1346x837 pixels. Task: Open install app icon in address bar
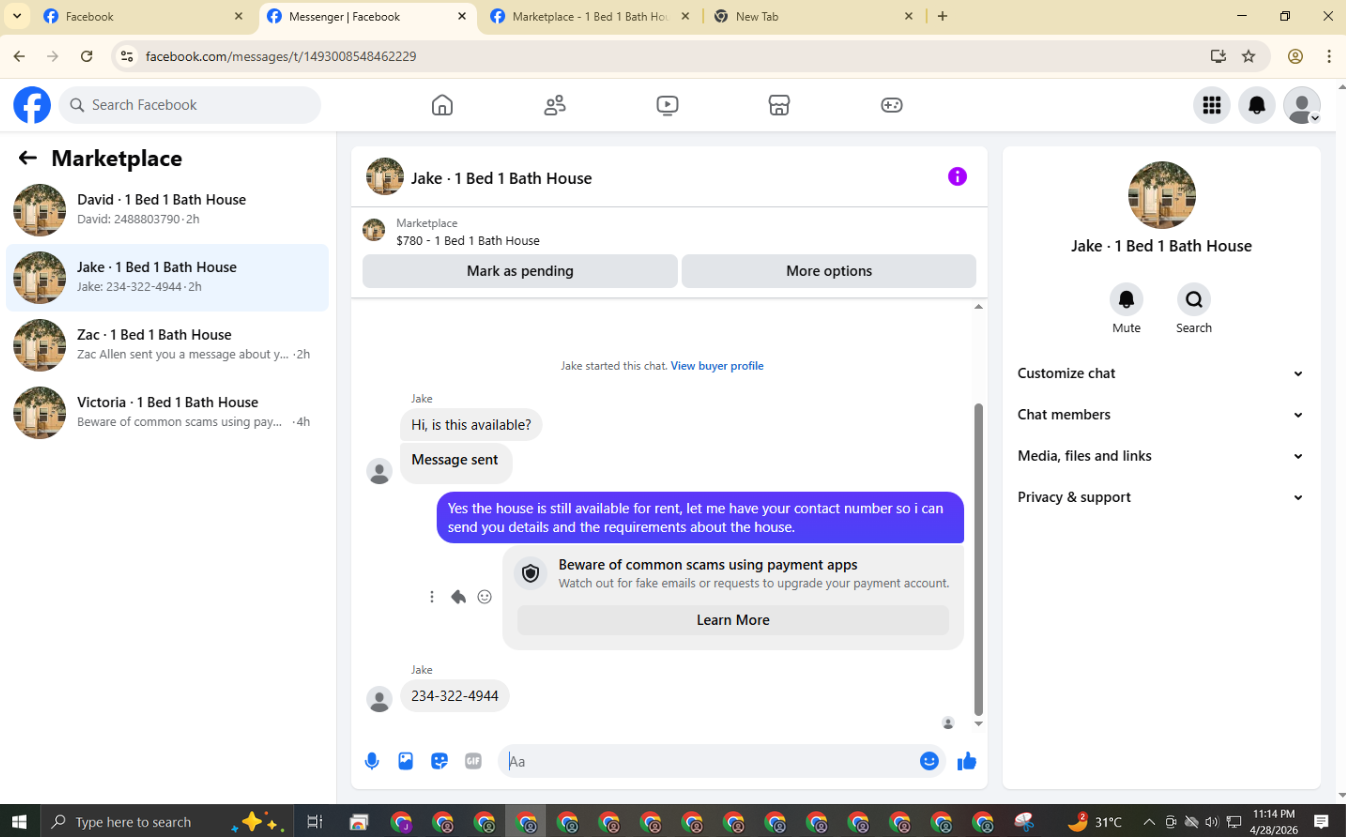coord(1218,57)
